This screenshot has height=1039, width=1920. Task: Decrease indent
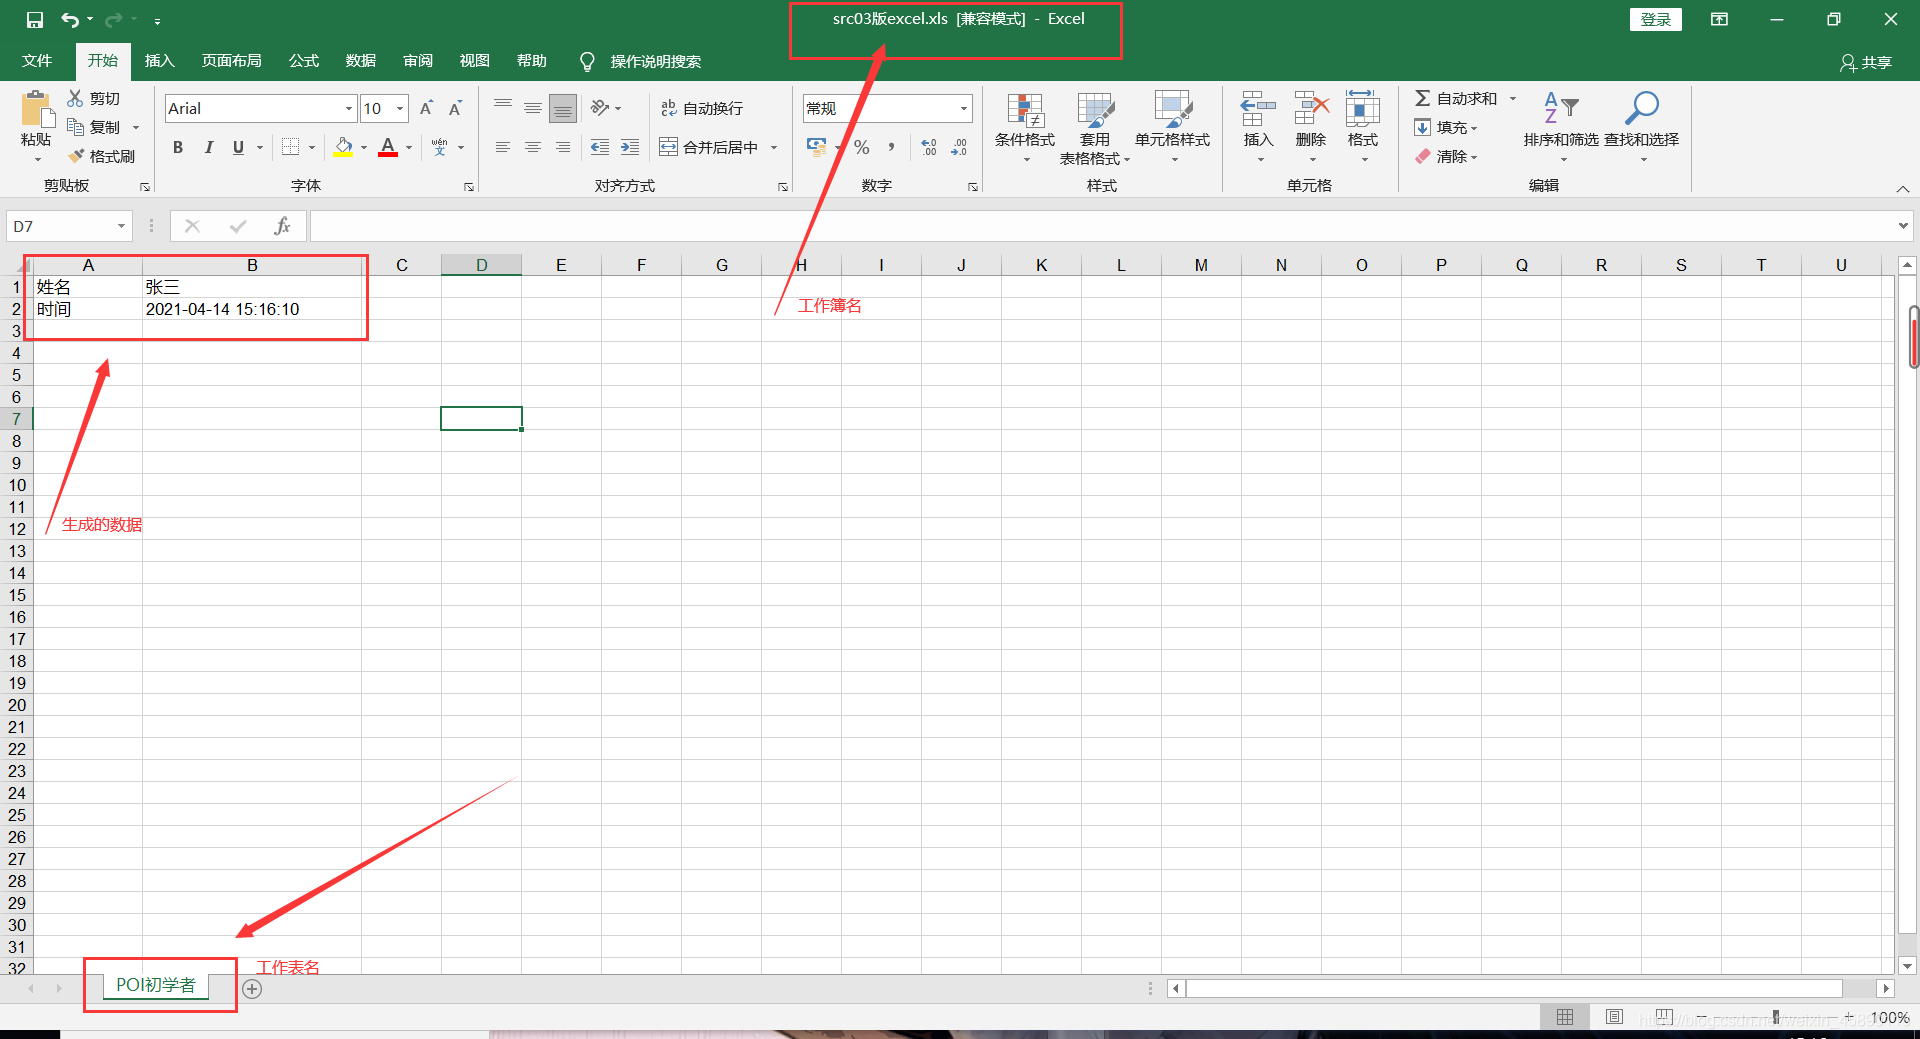coord(600,147)
